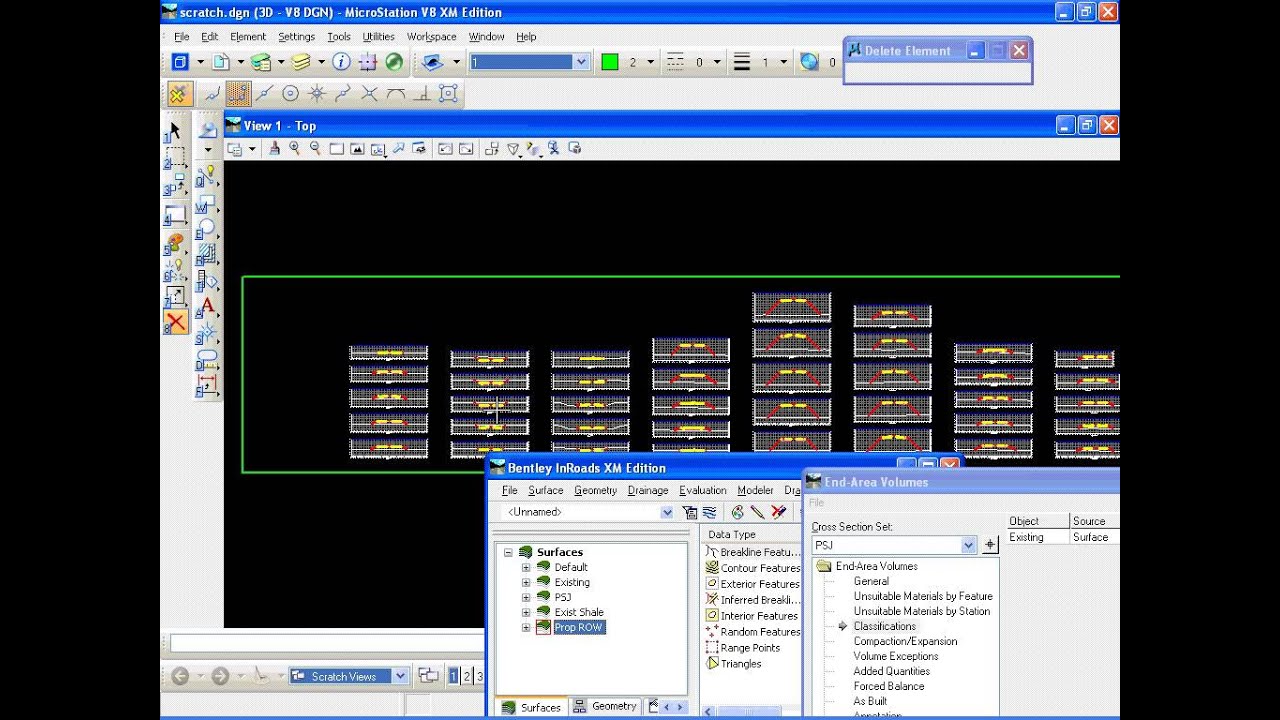Select Forced Balance in End-Area Volumes
Screen dimensions: 1280x720
[x=889, y=686]
